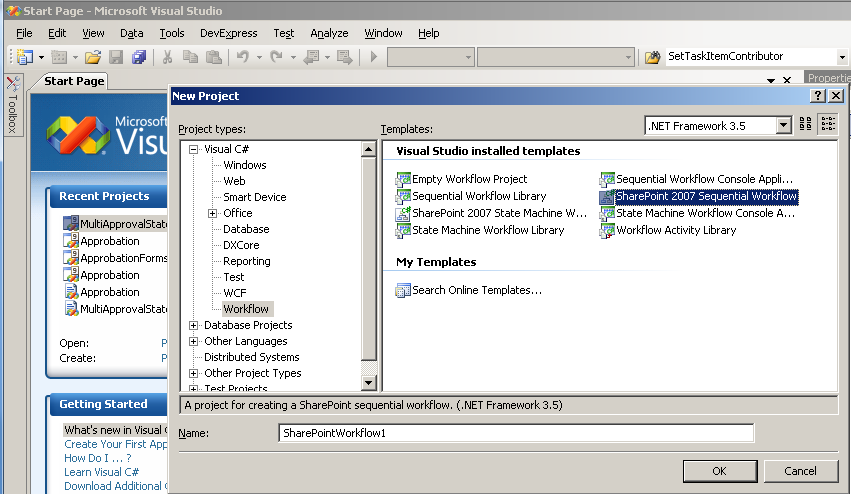Click the Undo arrow icon
This screenshot has height=494, width=851.
point(243,56)
